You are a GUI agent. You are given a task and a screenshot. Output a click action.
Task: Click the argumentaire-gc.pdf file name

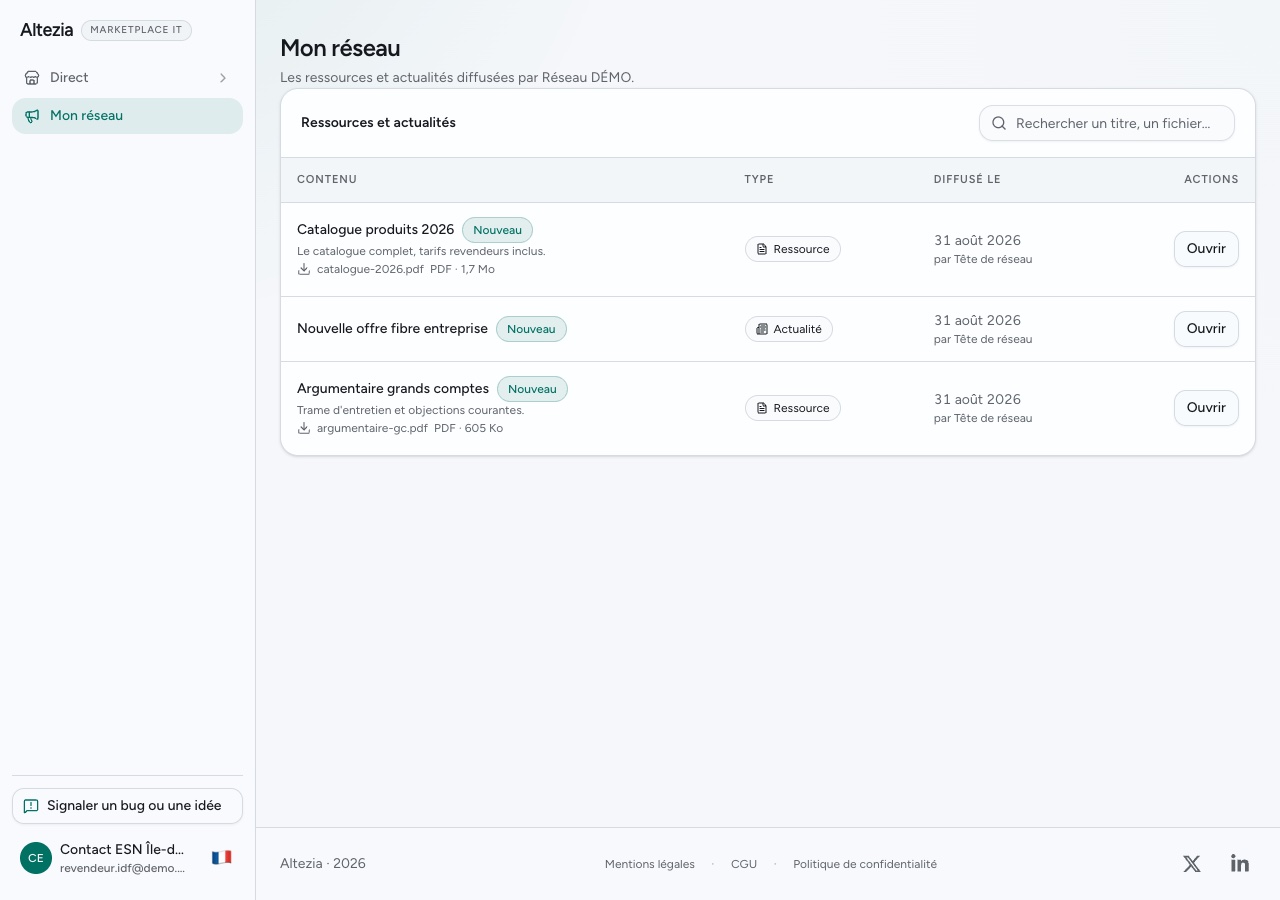click(x=372, y=428)
